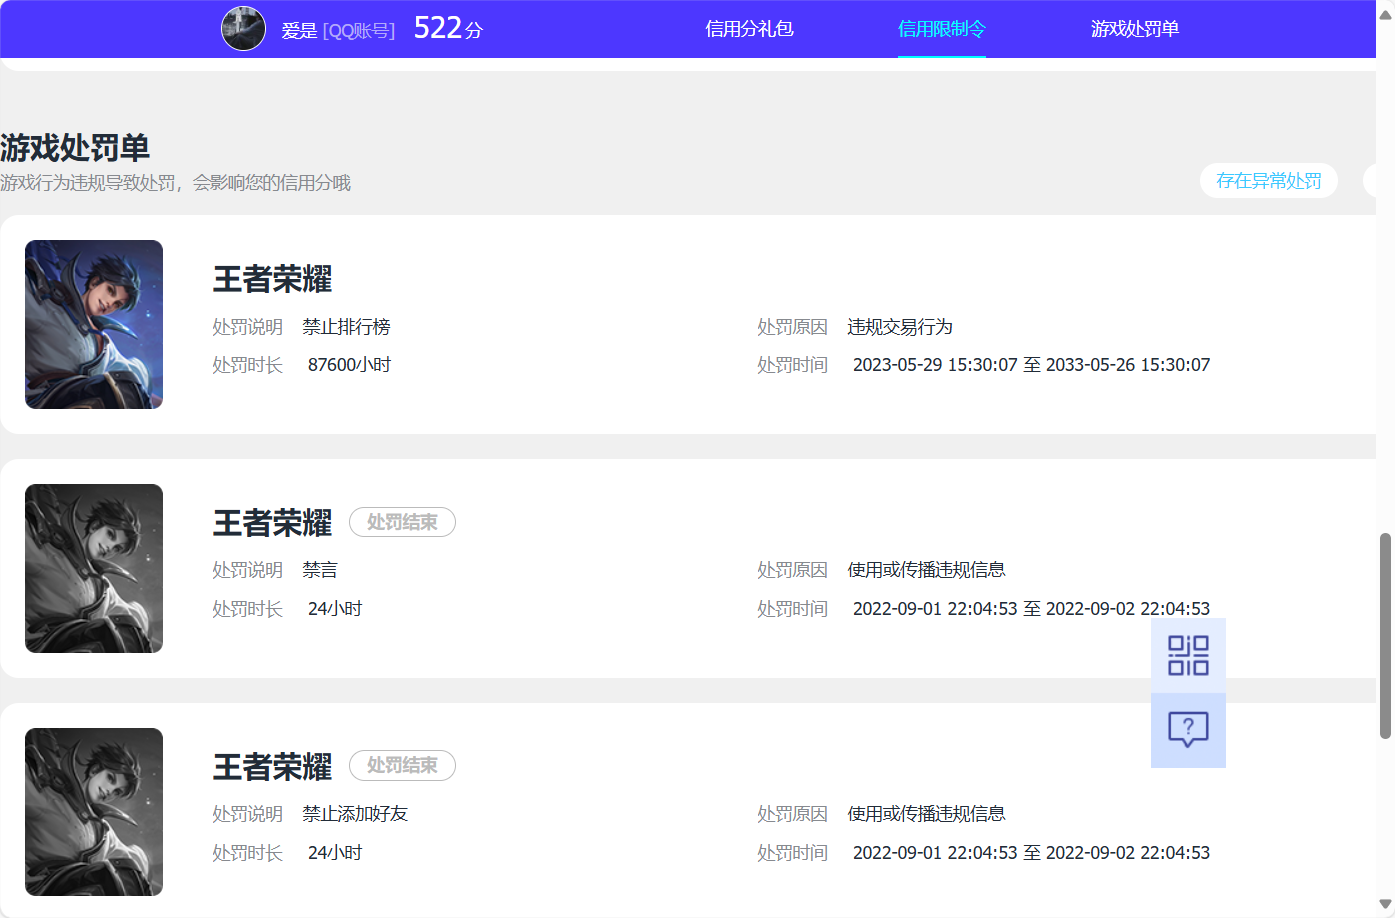Click the 24小时 duration on the 禁言 card
This screenshot has width=1395, height=918.
[x=335, y=609]
